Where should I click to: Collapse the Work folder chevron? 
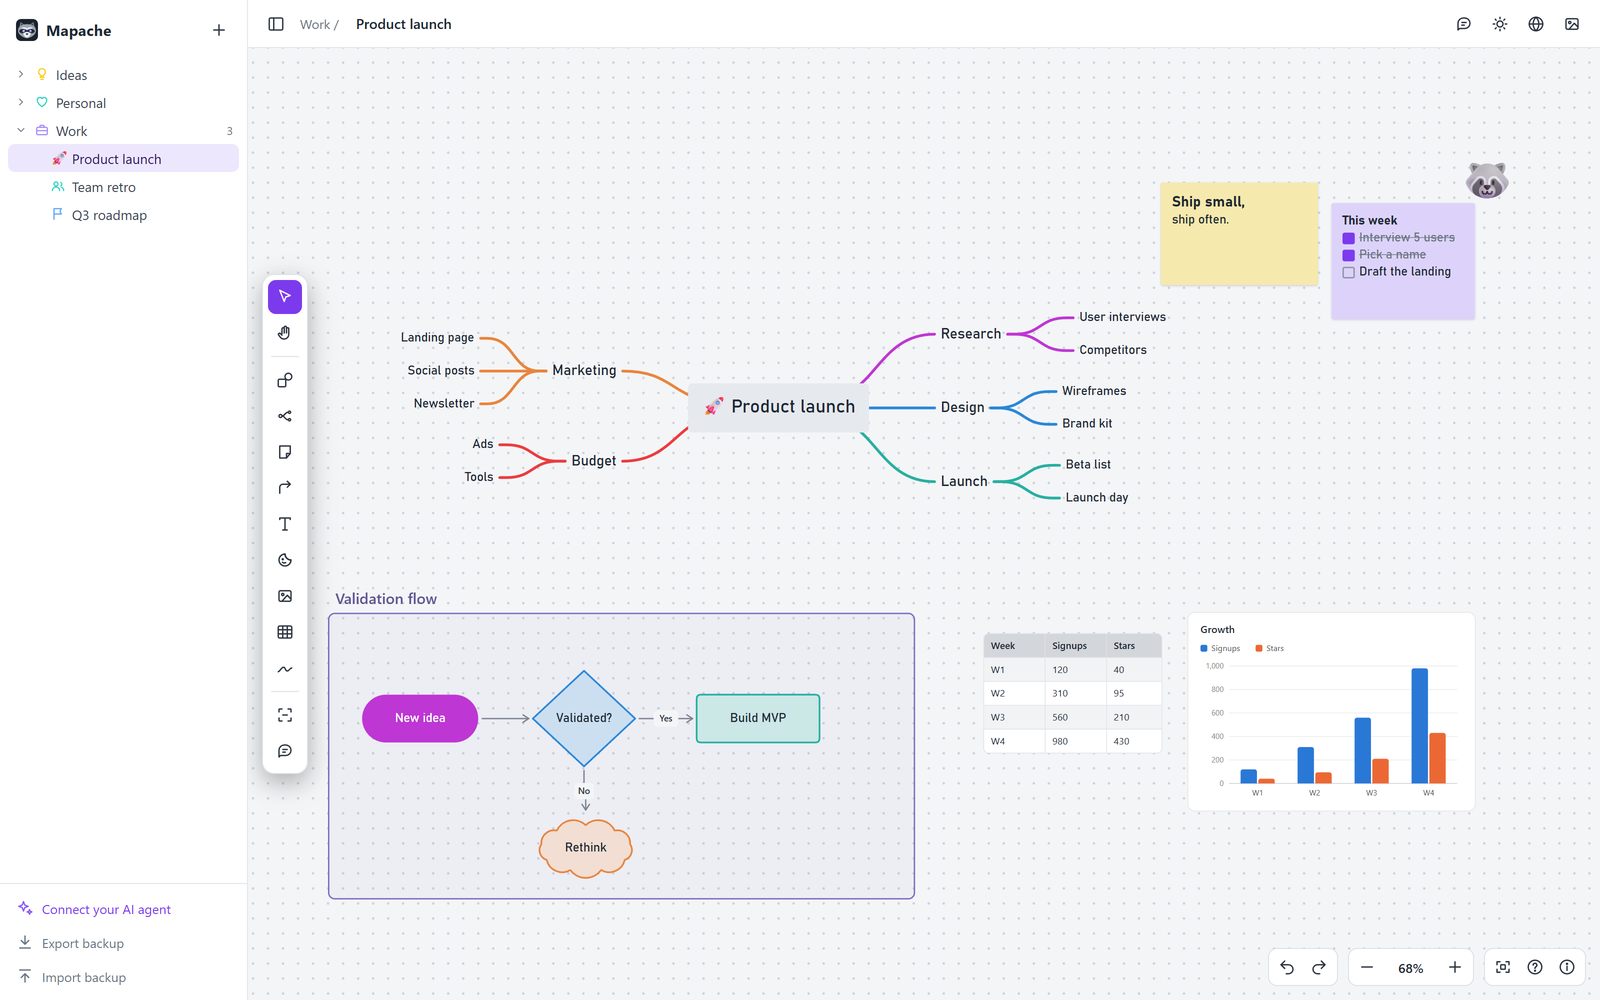pyautogui.click(x=21, y=130)
